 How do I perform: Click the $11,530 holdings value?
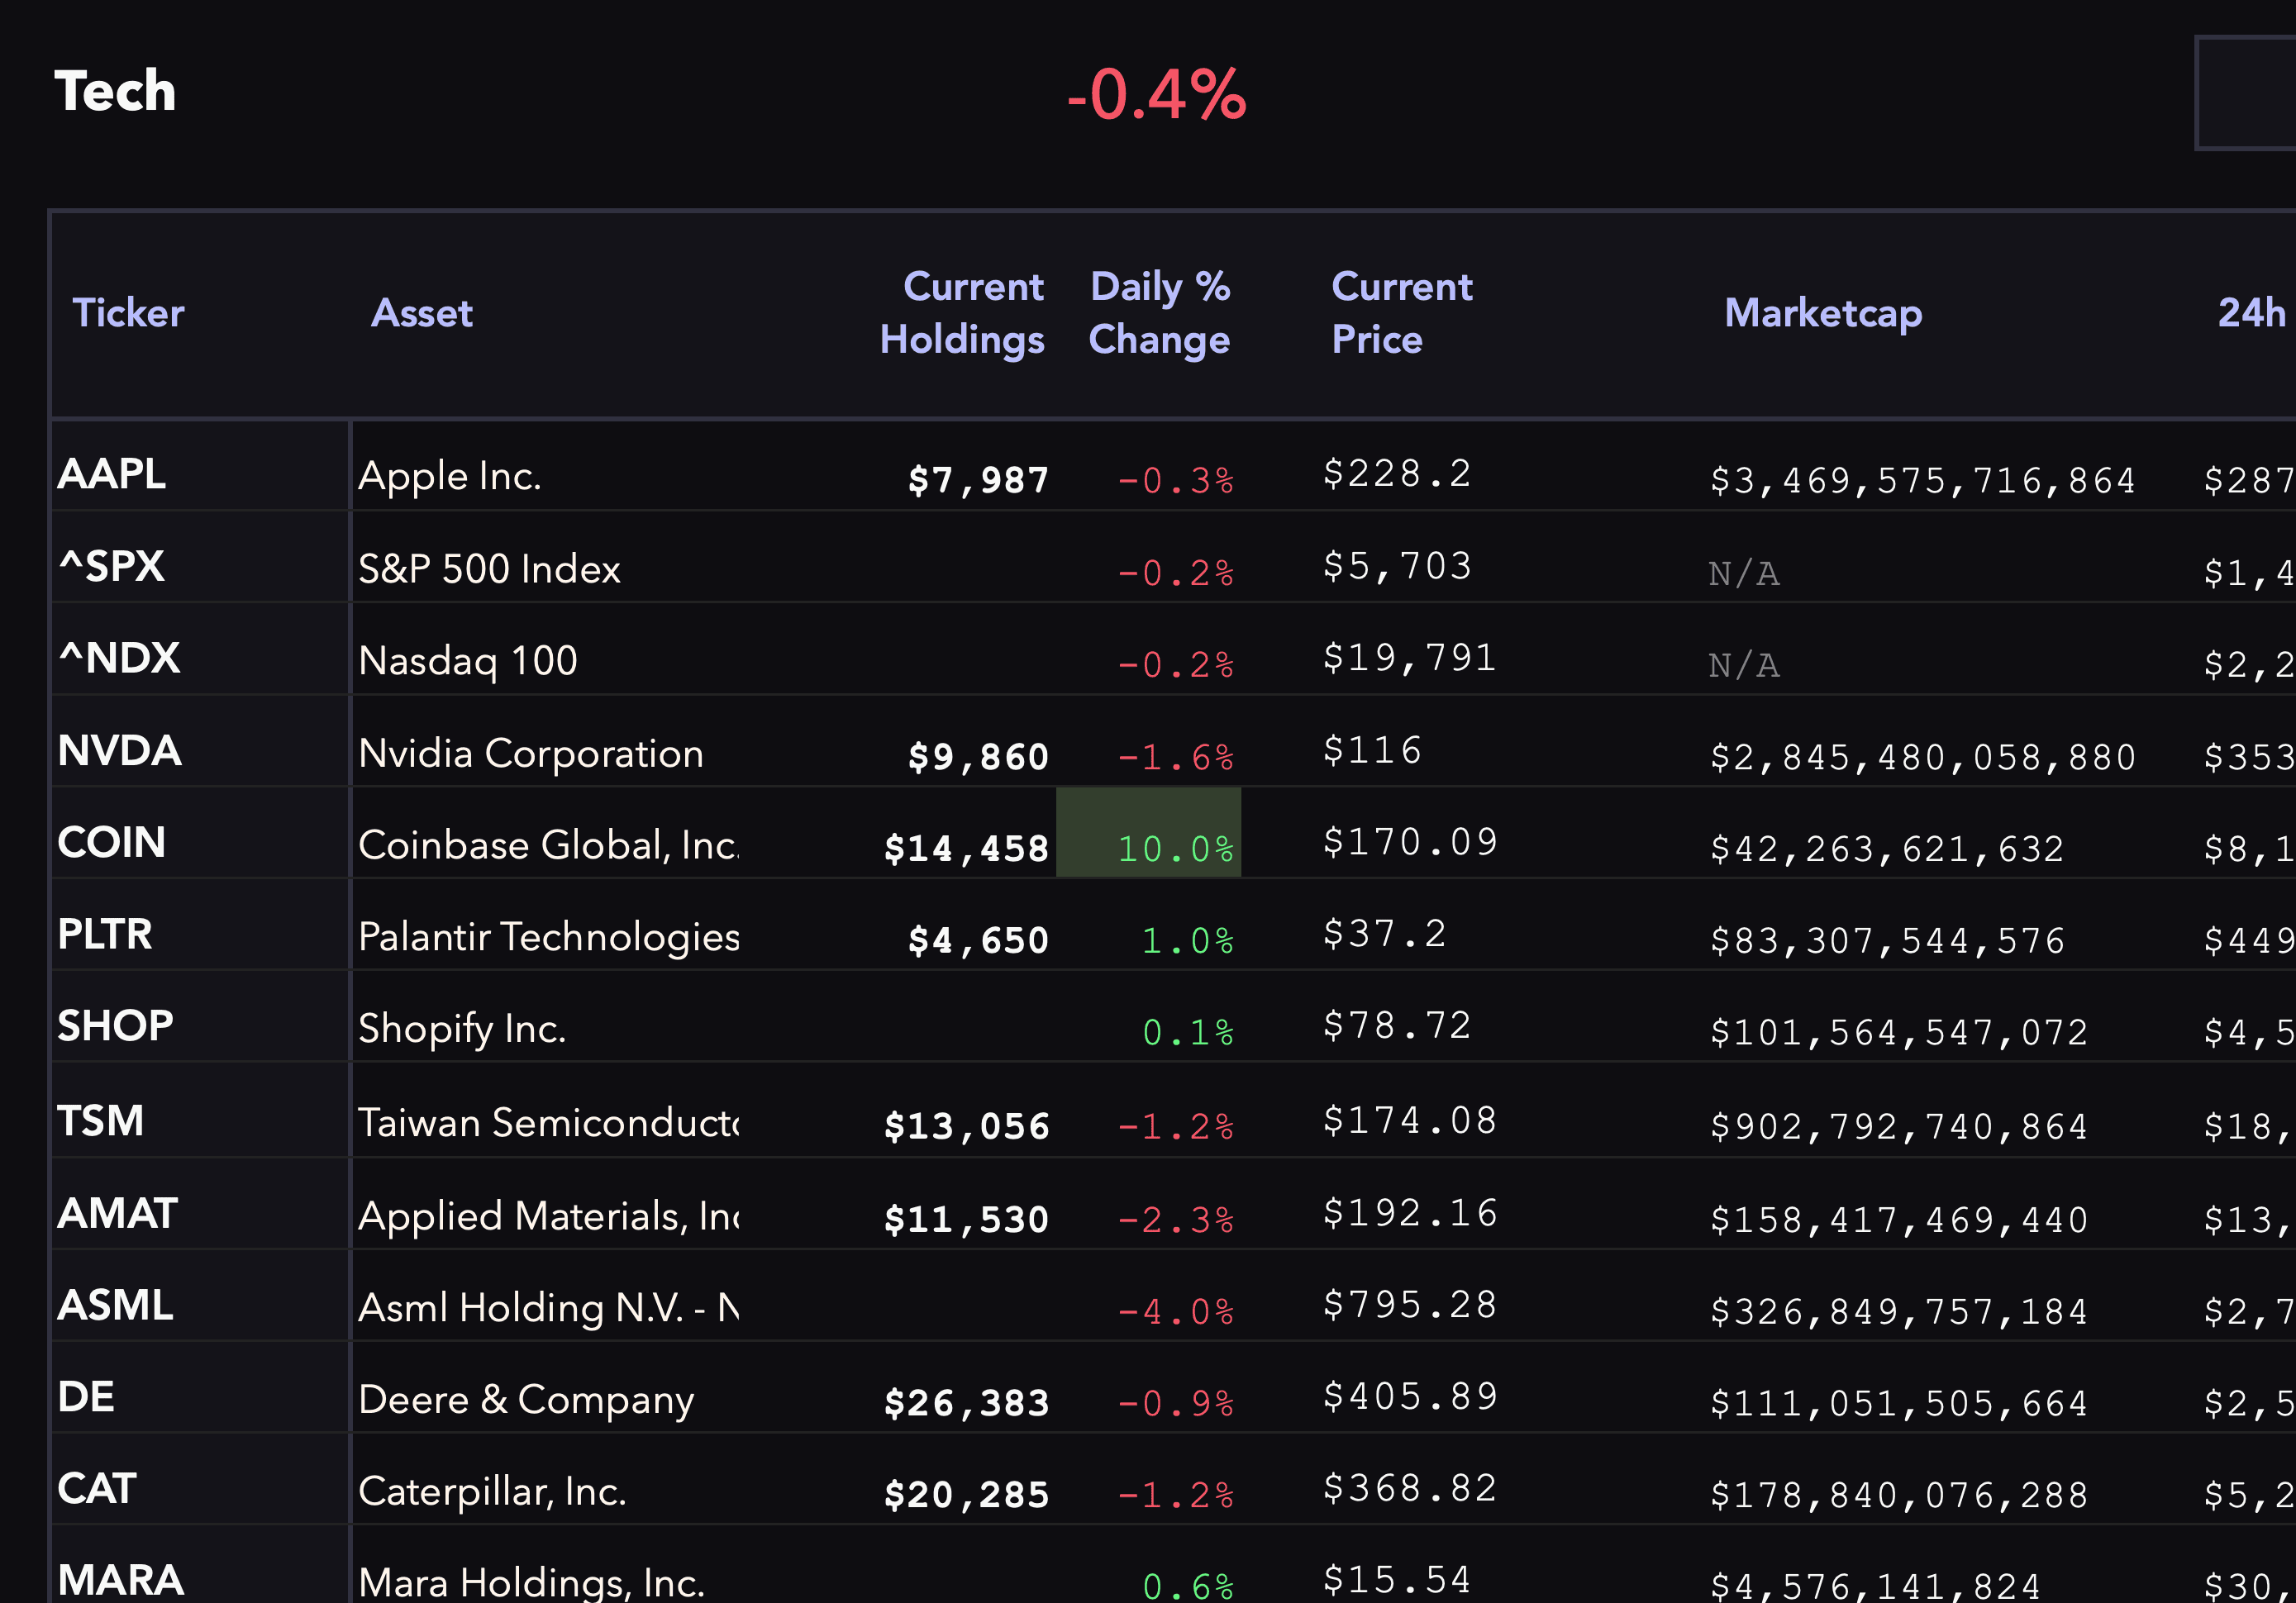pos(966,1220)
